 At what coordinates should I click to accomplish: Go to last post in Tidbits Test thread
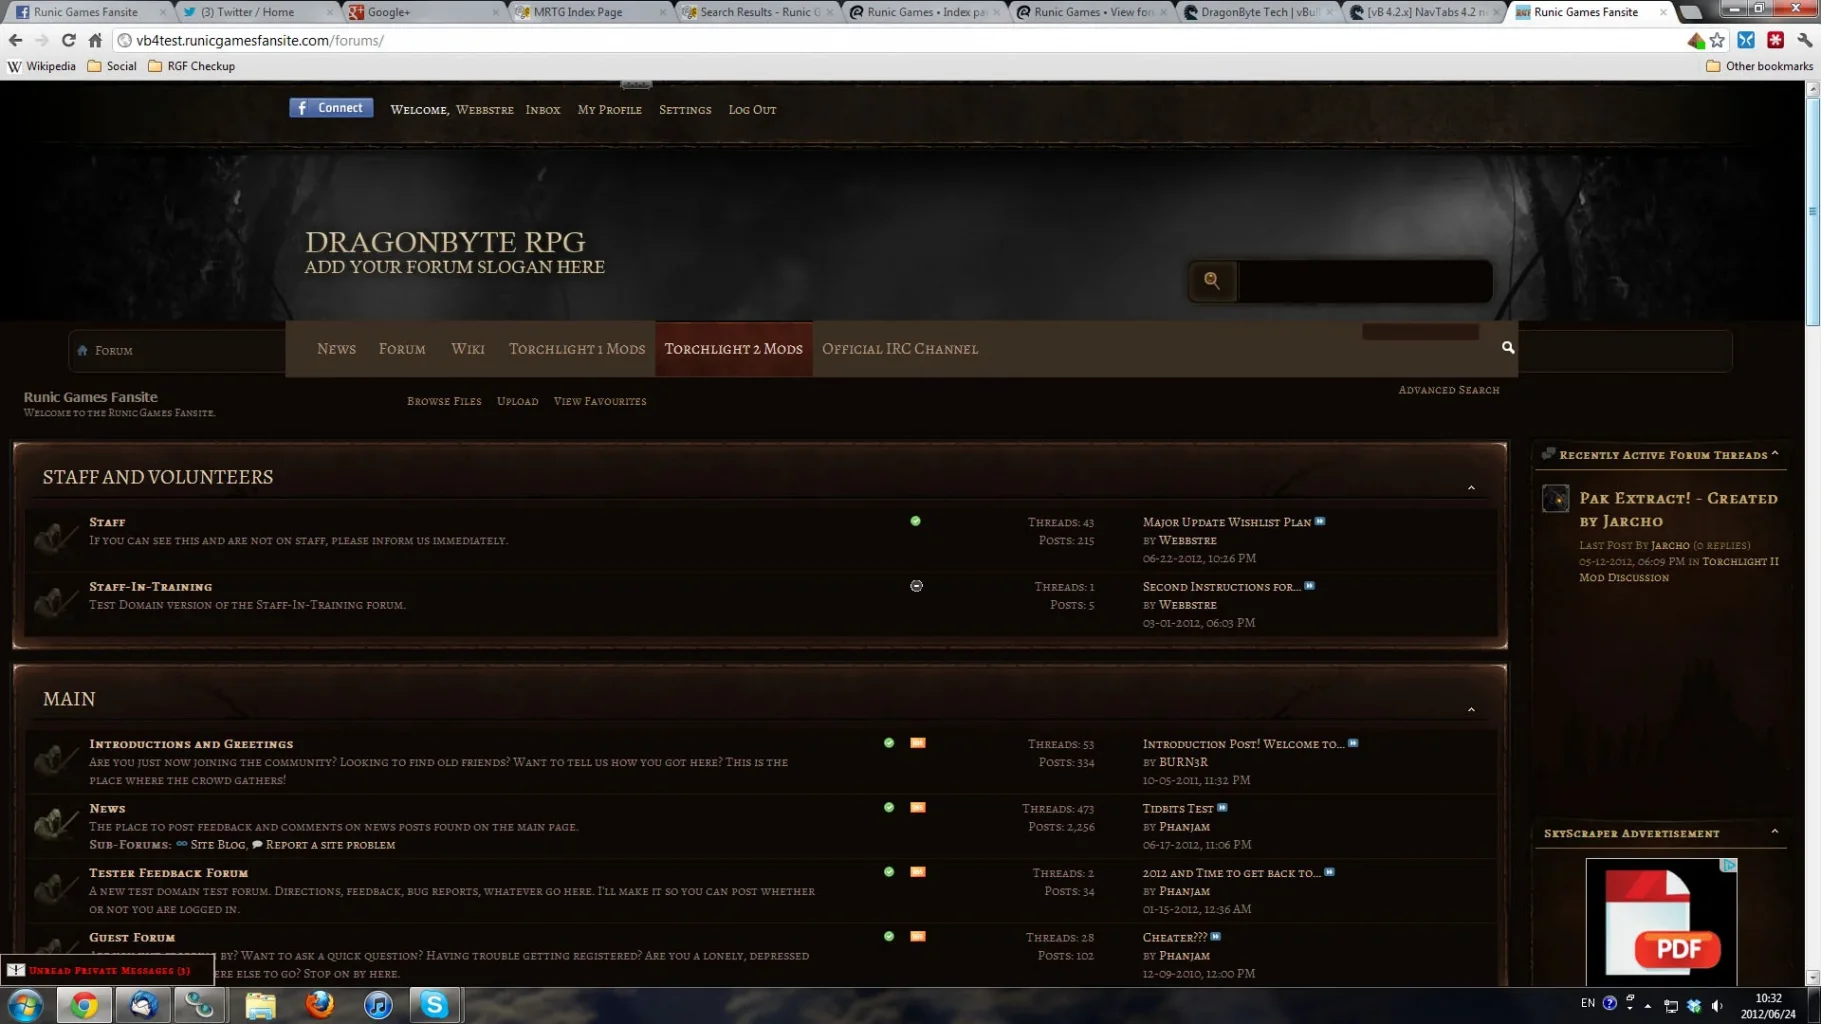(x=1222, y=808)
